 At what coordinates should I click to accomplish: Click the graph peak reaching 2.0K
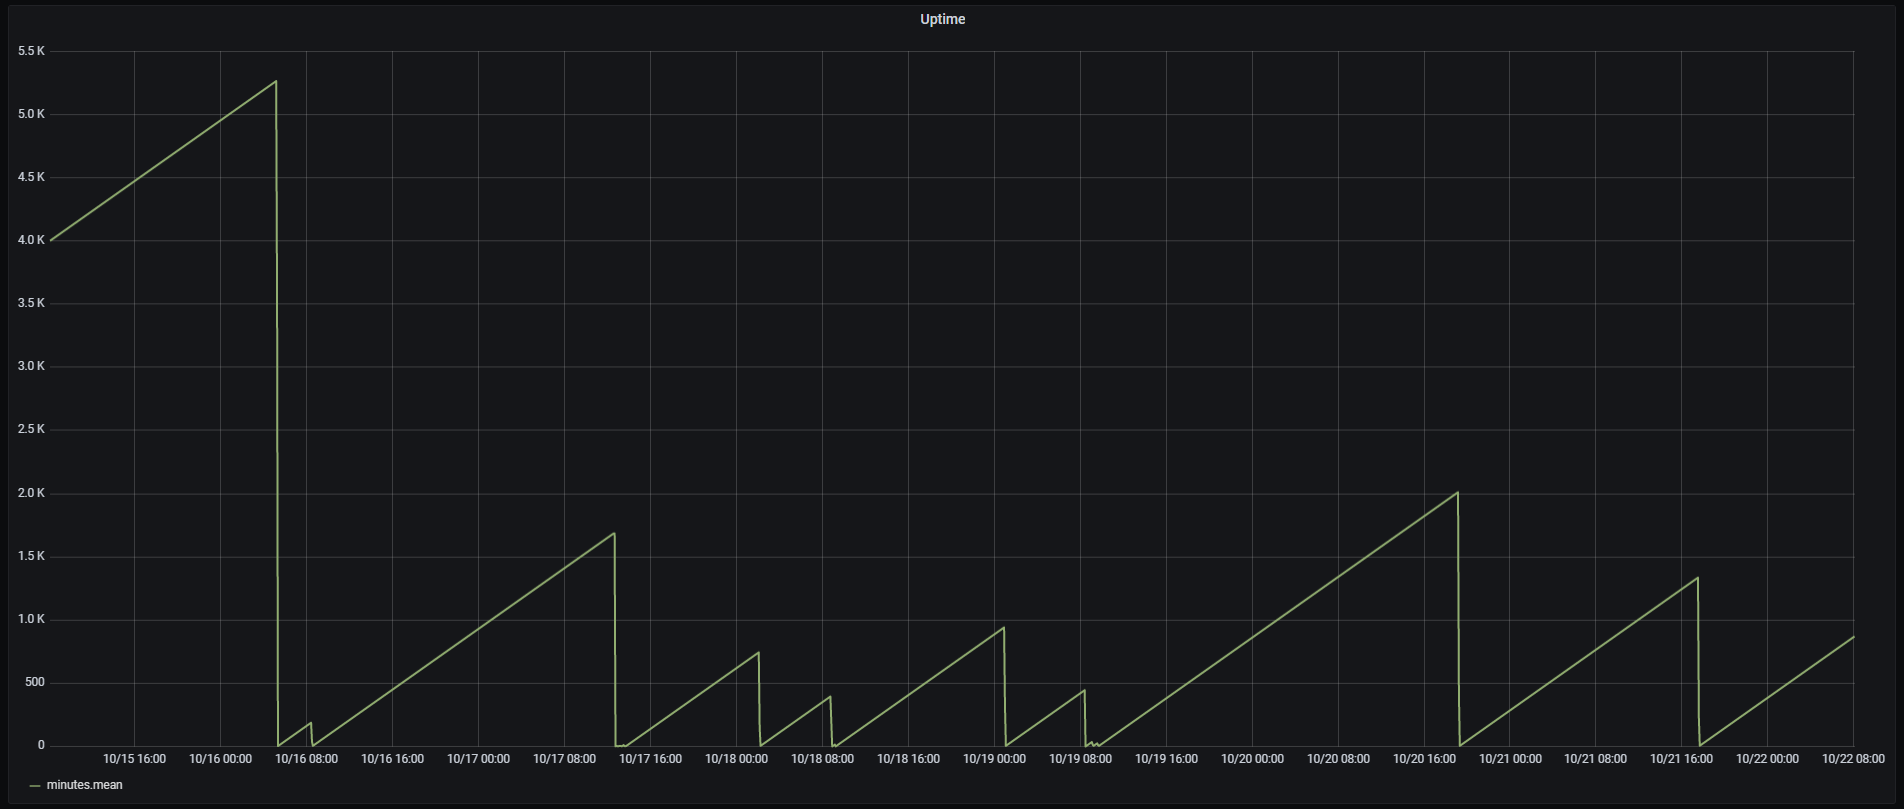1457,492
